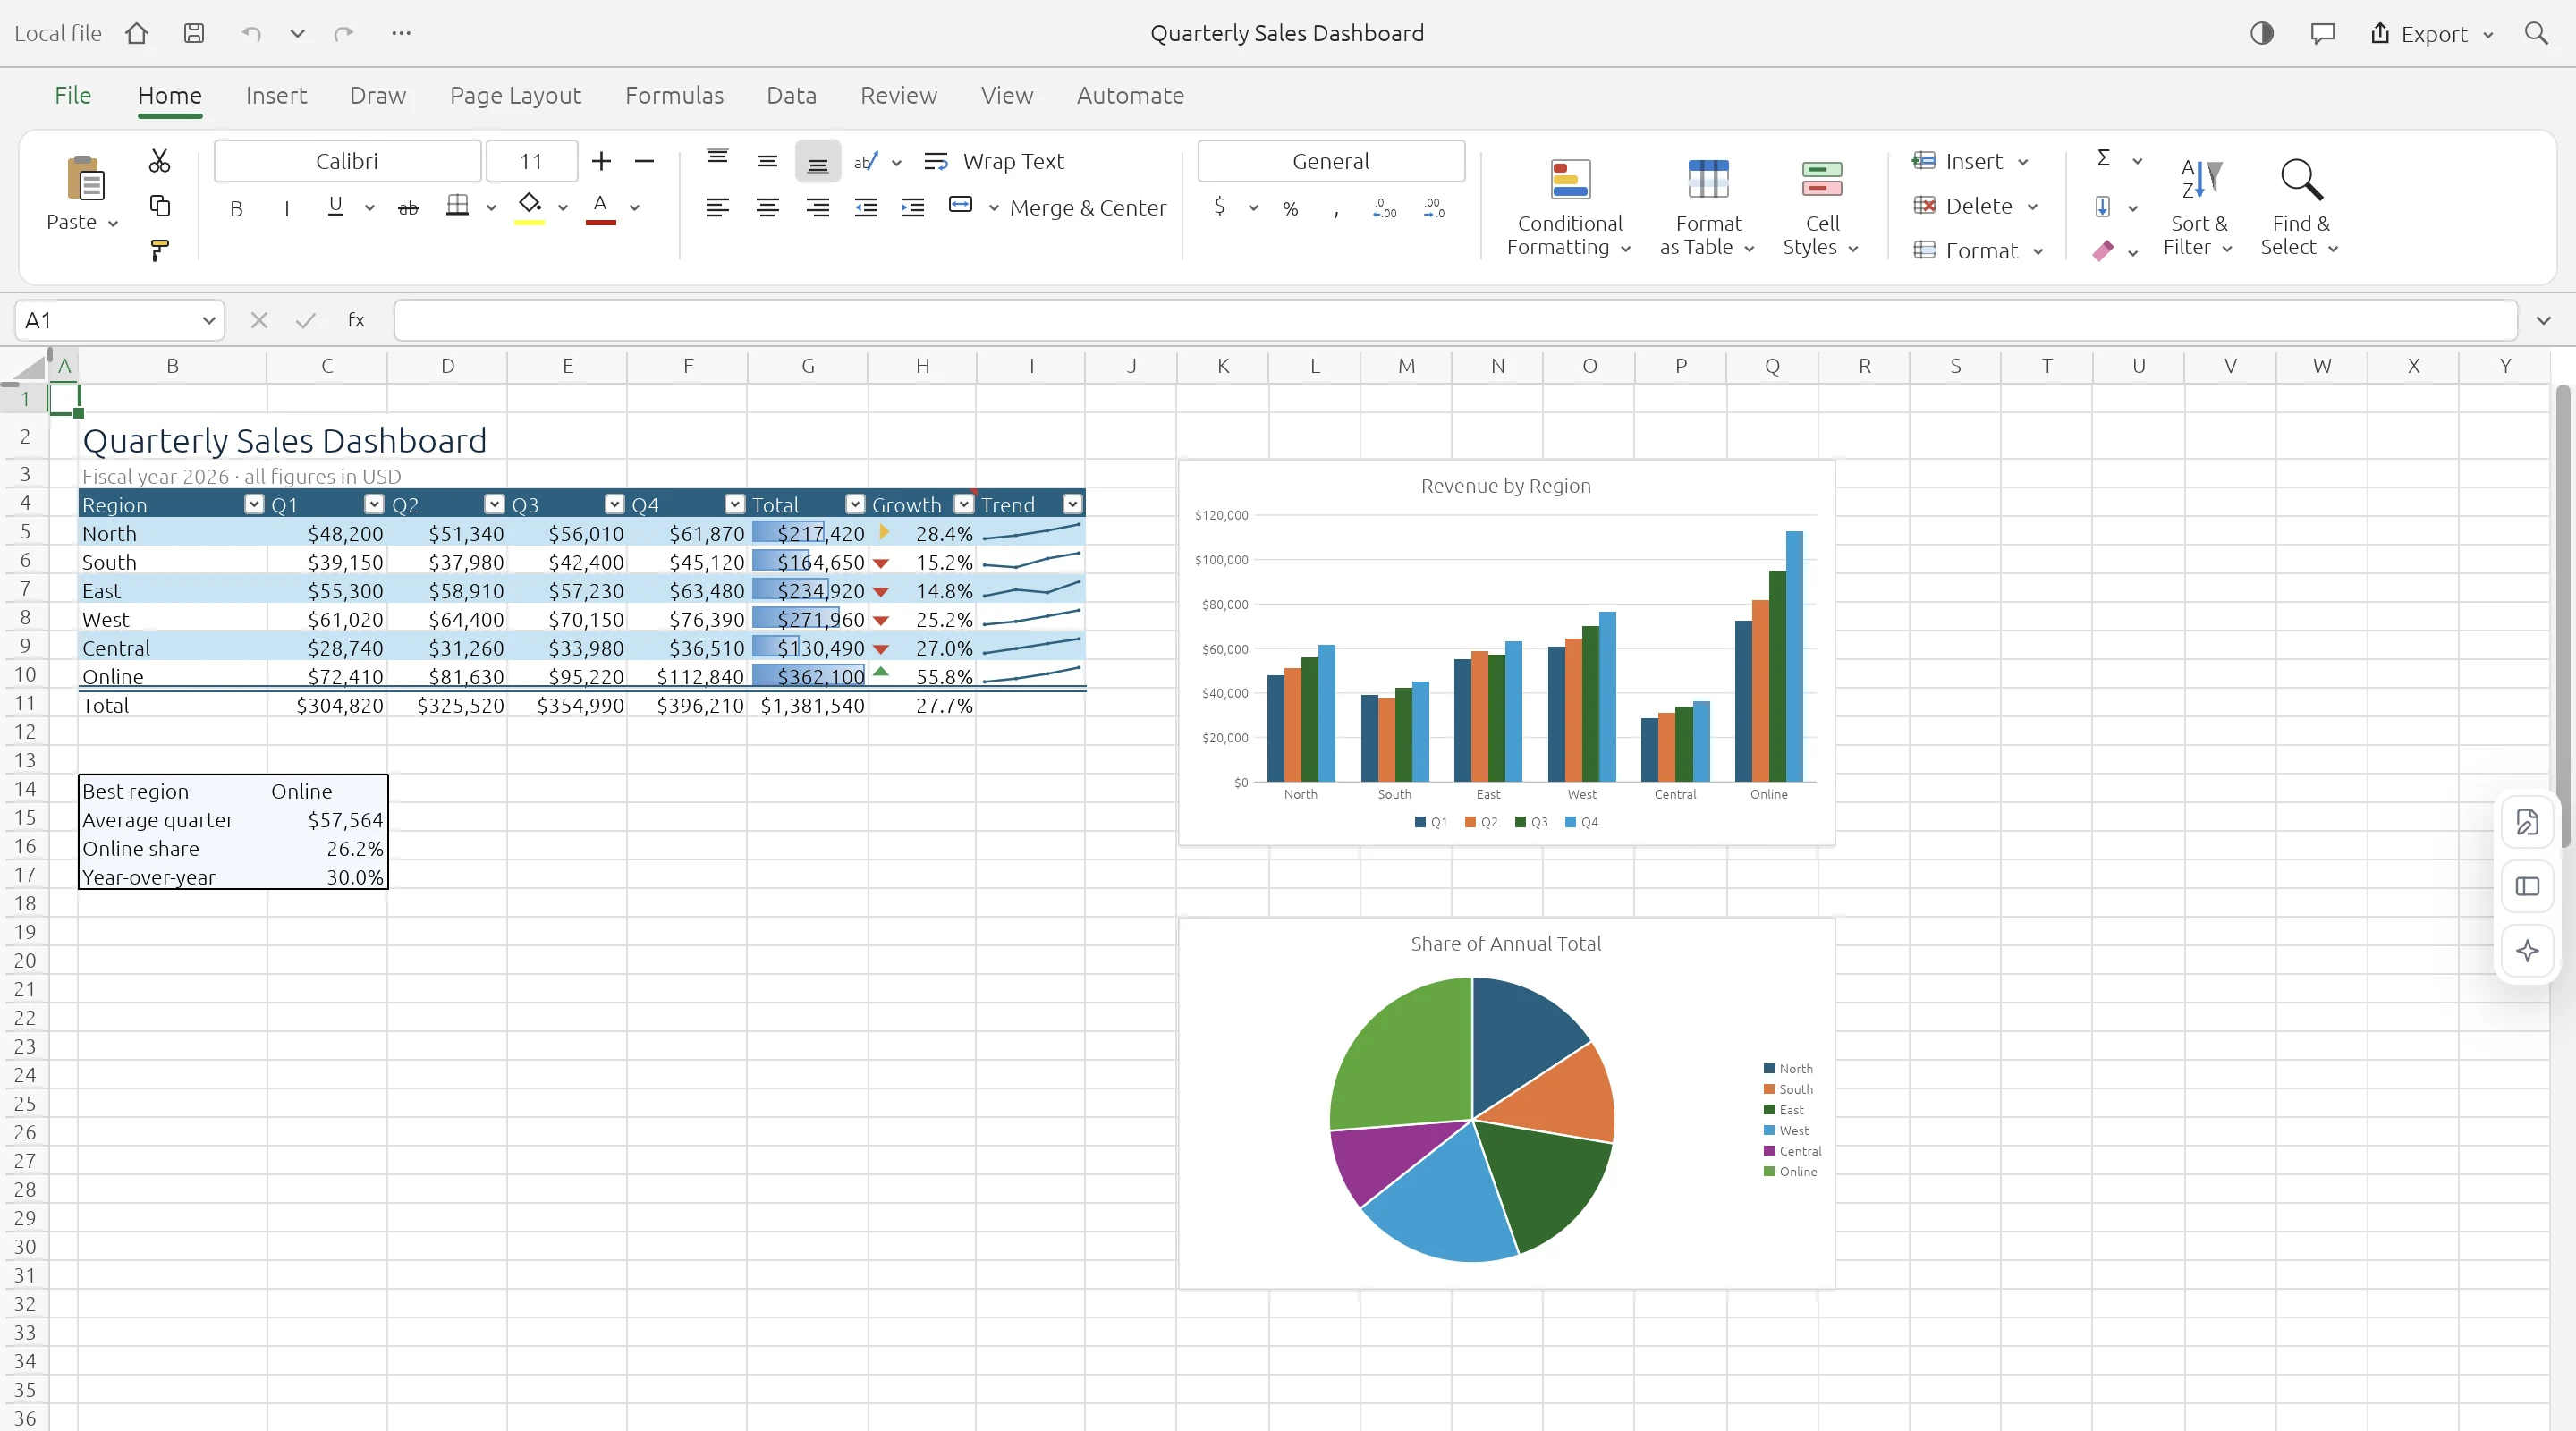Apply yellow fill color

point(529,208)
